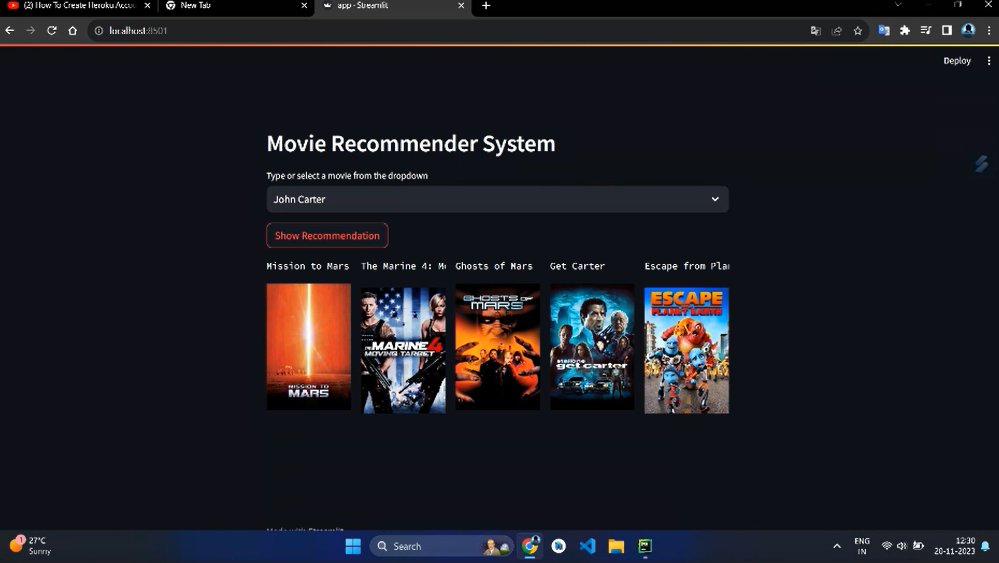The height and width of the screenshot is (563, 999).
Task: Open the Streamlit three-dot app menu
Action: point(988,61)
